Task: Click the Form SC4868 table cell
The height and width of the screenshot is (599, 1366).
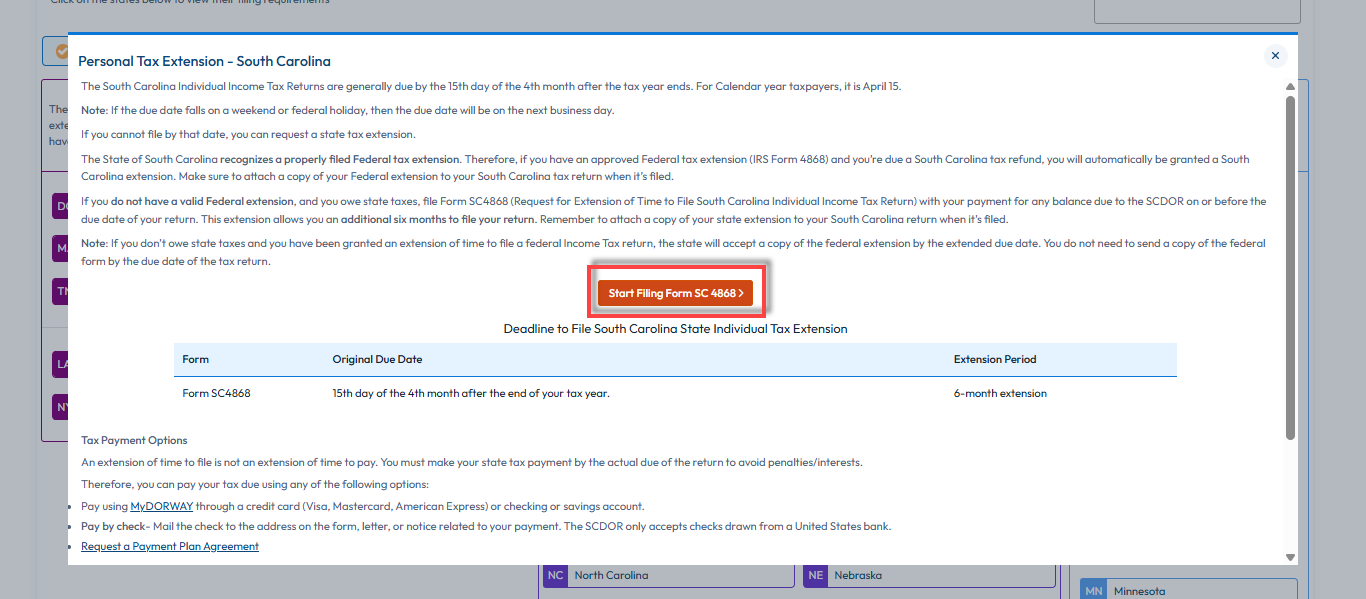Action: (x=216, y=393)
